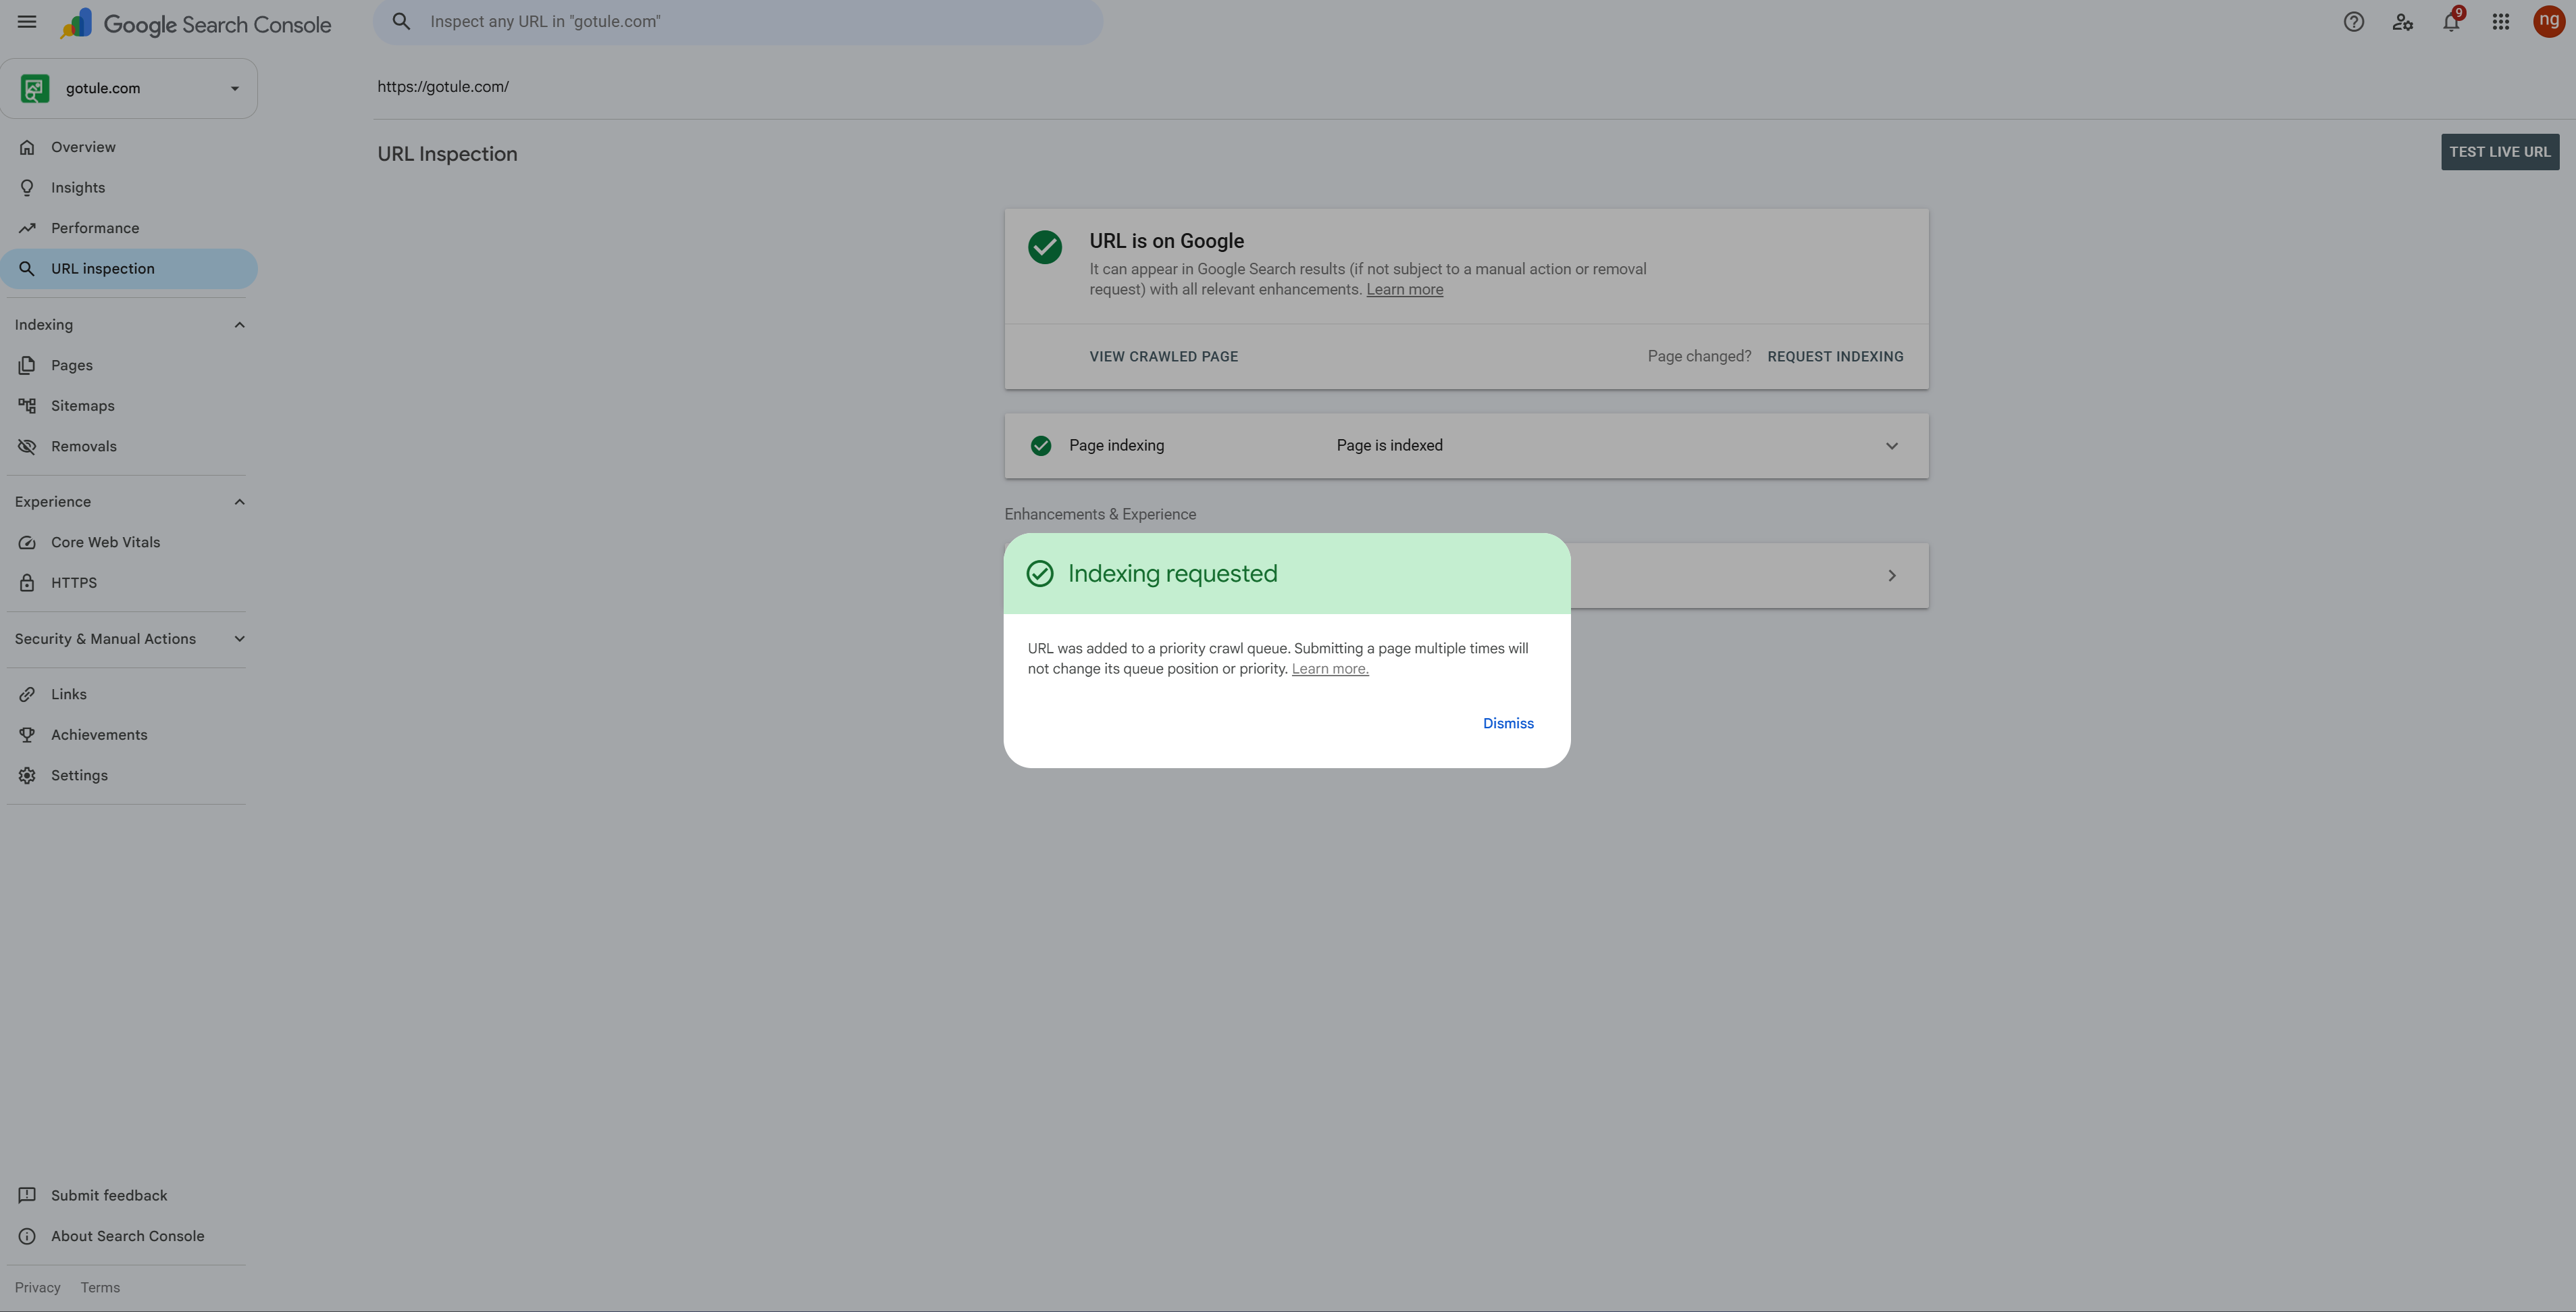Viewport: 2576px width, 1312px height.
Task: Click the Sitemaps tree icon
Action: pyautogui.click(x=27, y=406)
